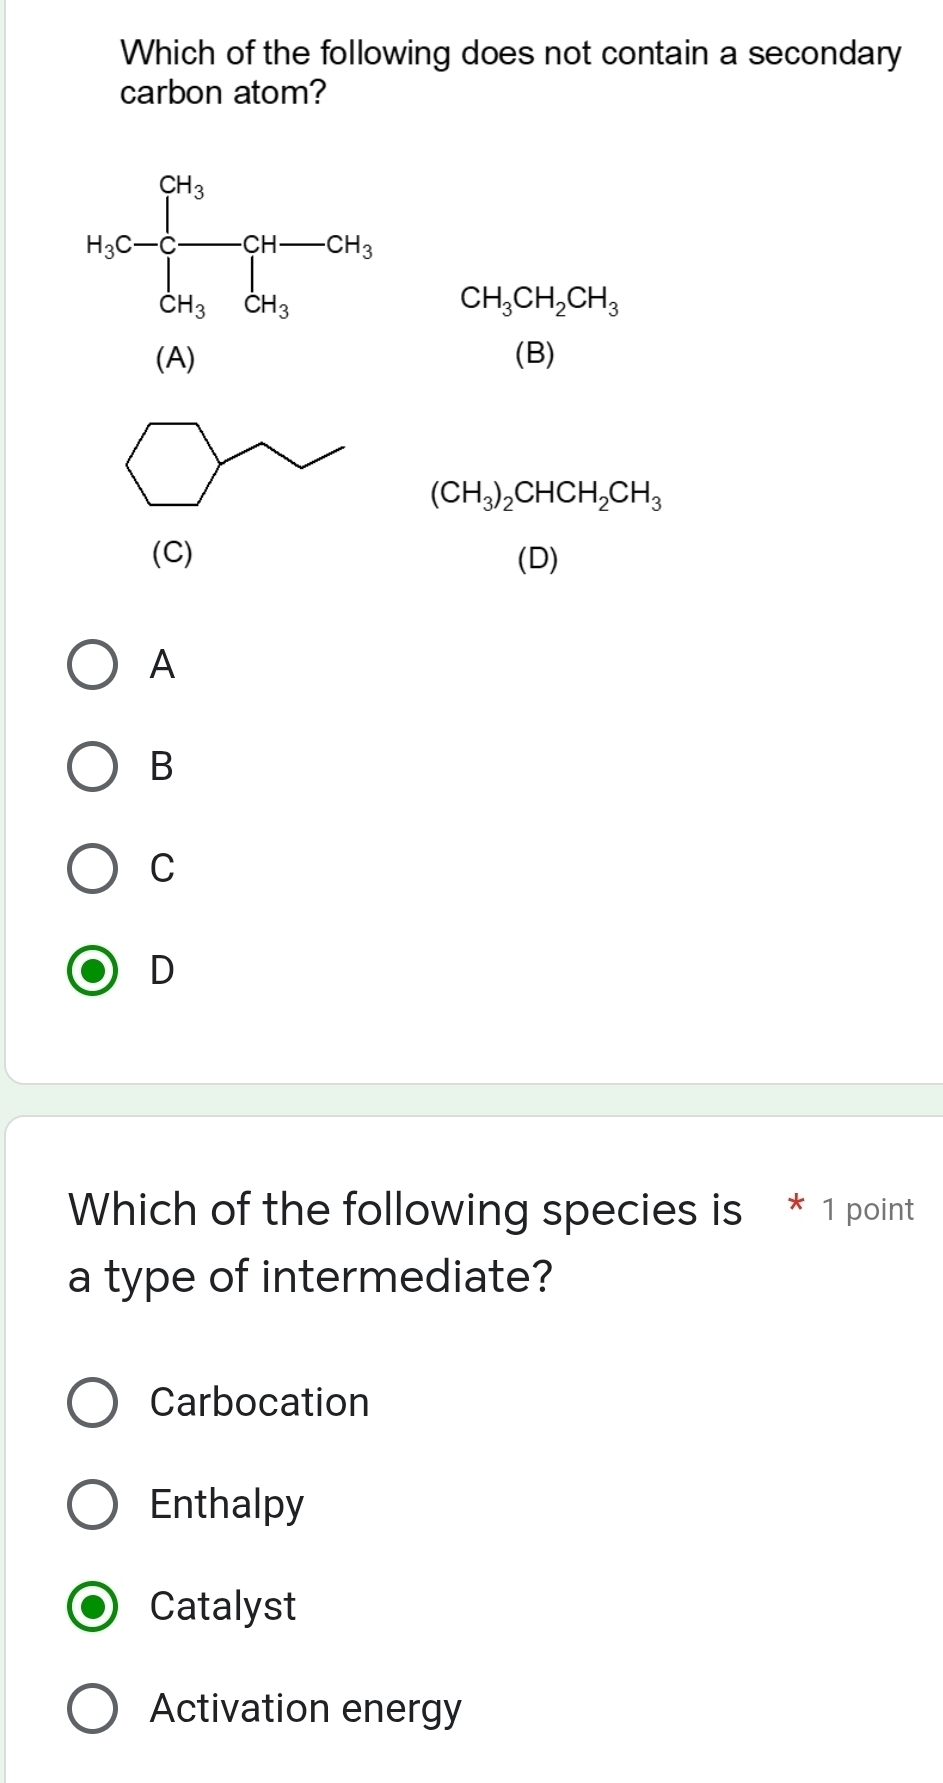Click the (C) caption under the ring structure
Image resolution: width=943 pixels, height=1783 pixels.
pyautogui.click(x=172, y=552)
